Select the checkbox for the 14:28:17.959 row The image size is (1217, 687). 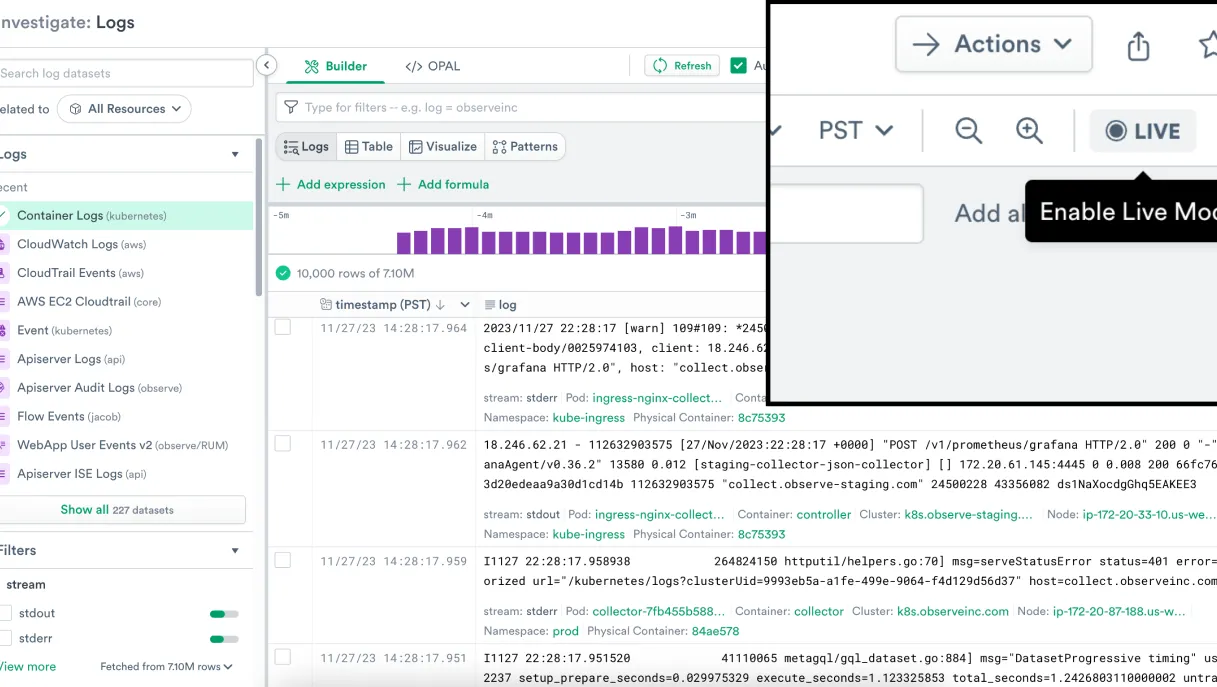coord(283,560)
